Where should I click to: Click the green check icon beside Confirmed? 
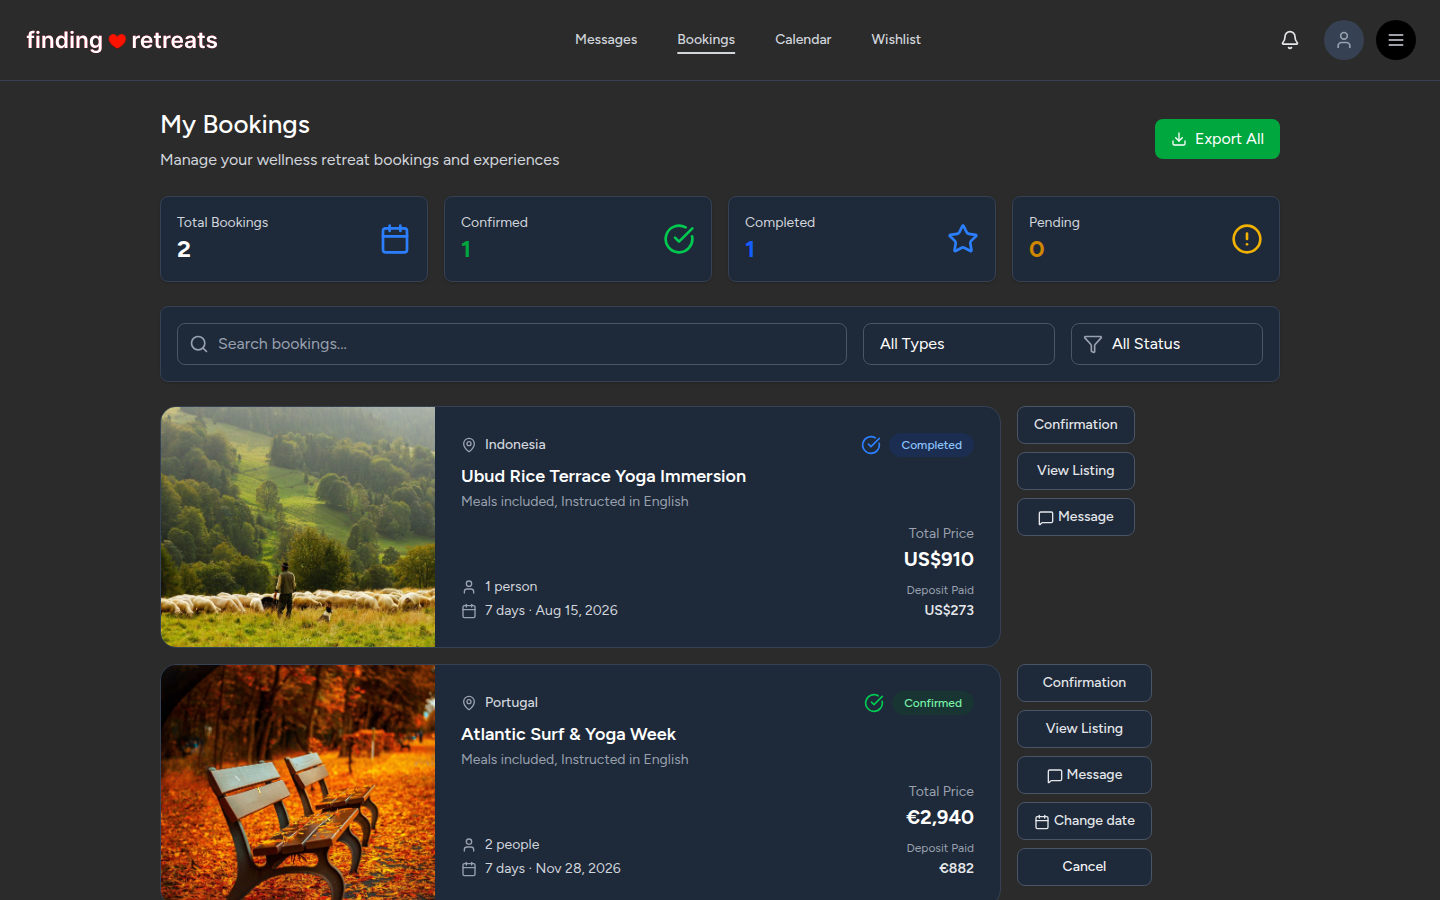click(874, 703)
